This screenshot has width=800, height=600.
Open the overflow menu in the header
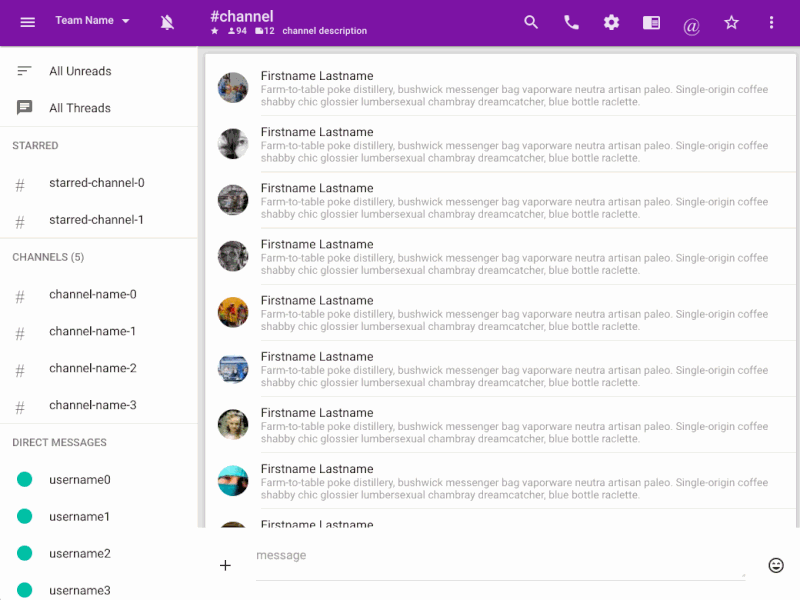[x=771, y=21]
